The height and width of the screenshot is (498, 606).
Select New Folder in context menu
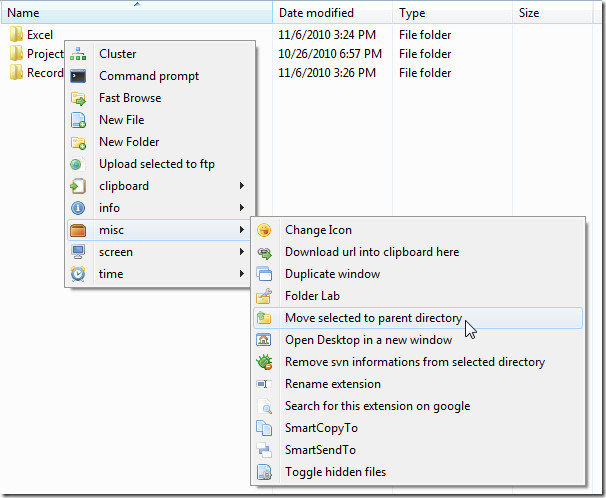click(x=129, y=142)
